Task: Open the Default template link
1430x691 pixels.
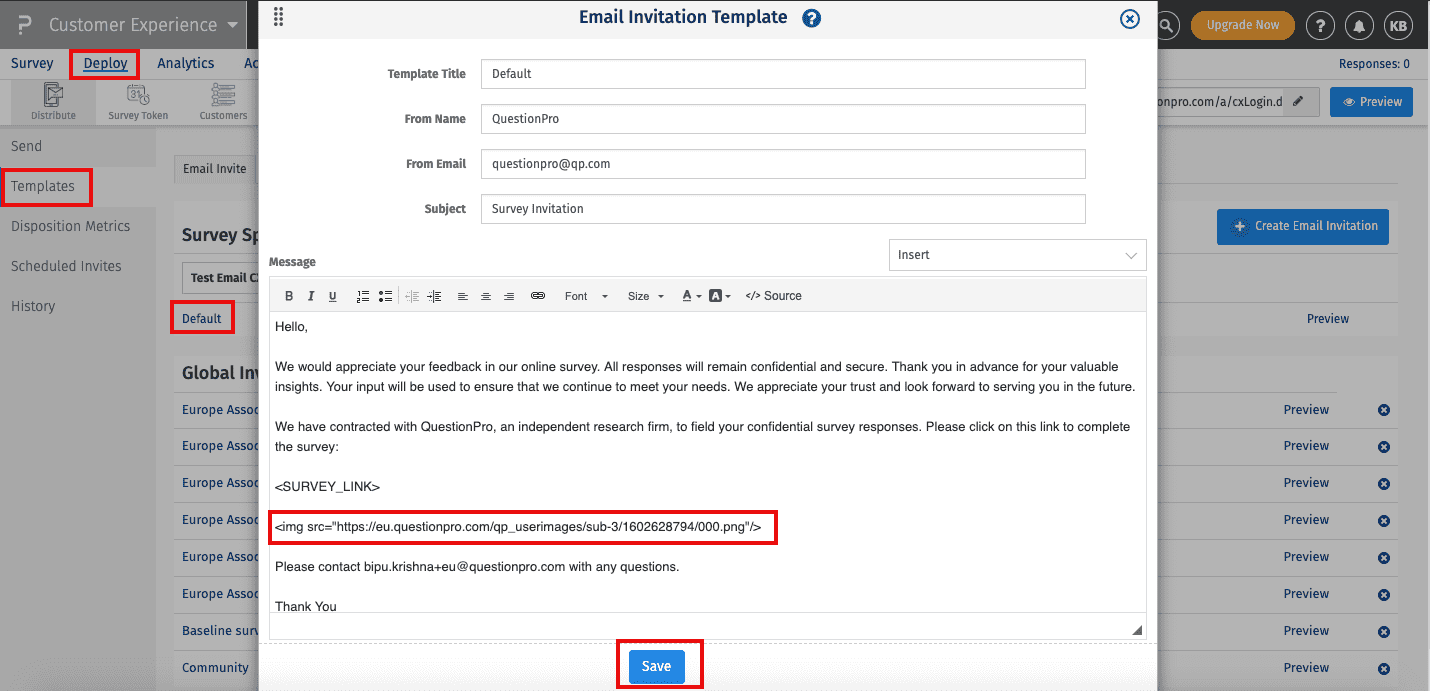Action: coord(202,319)
